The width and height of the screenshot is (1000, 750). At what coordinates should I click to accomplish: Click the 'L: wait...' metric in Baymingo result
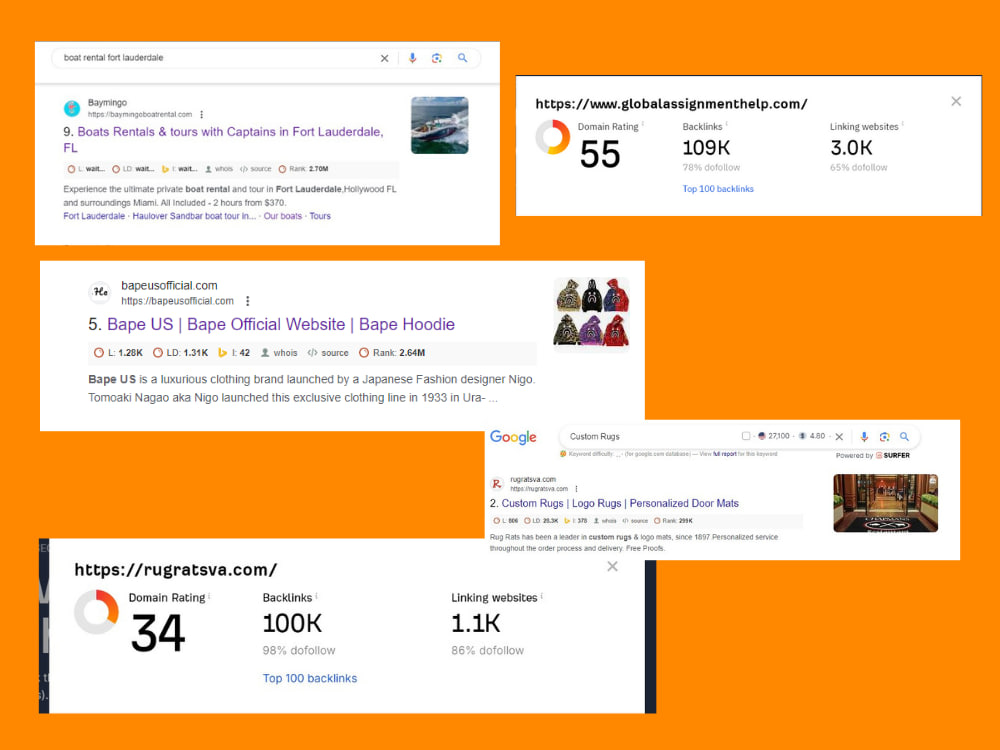click(86, 169)
